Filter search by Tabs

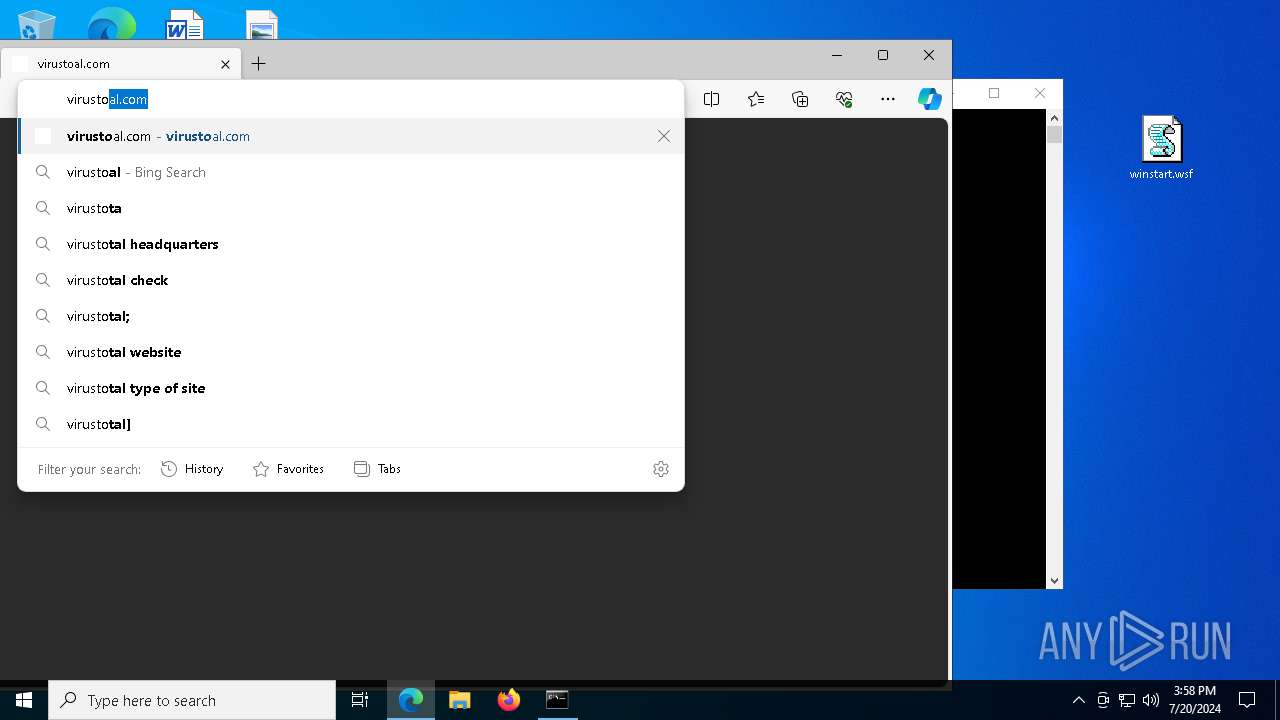point(377,469)
